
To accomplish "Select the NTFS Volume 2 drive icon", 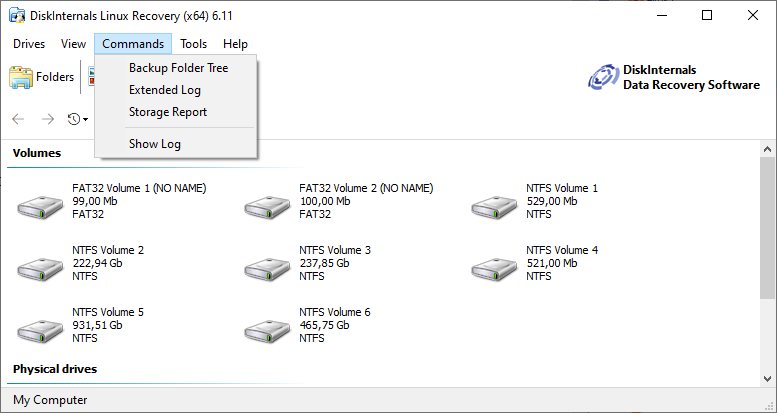I will tap(39, 268).
